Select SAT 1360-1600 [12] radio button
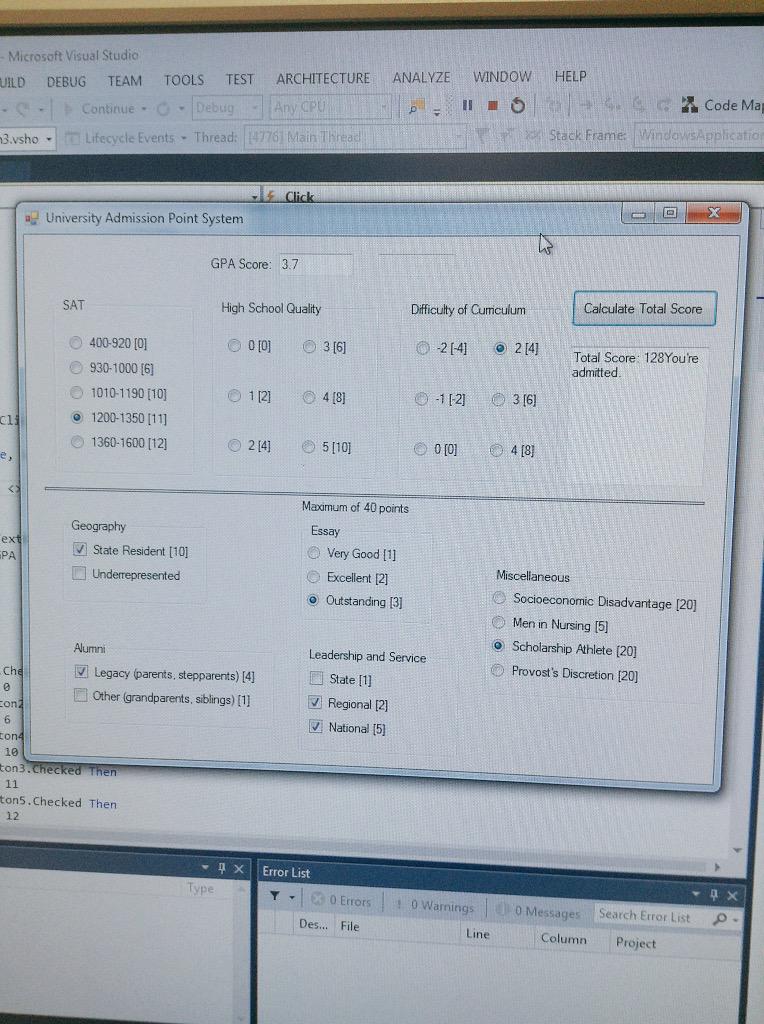The width and height of the screenshot is (764, 1024). (78, 442)
